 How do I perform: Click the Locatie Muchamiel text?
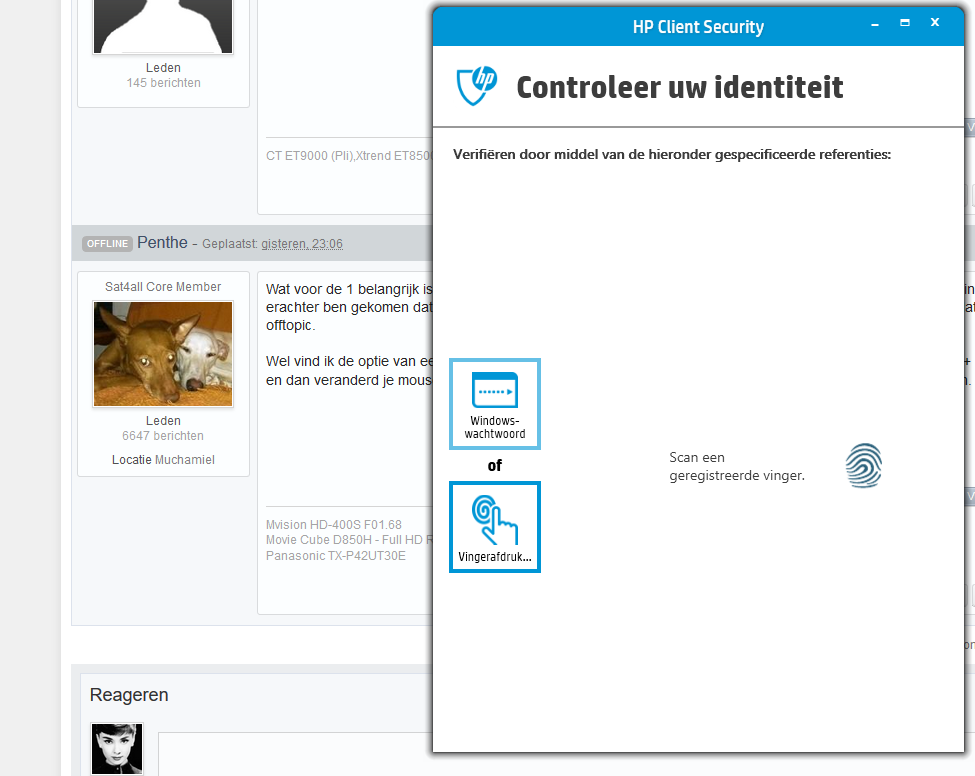coord(163,460)
